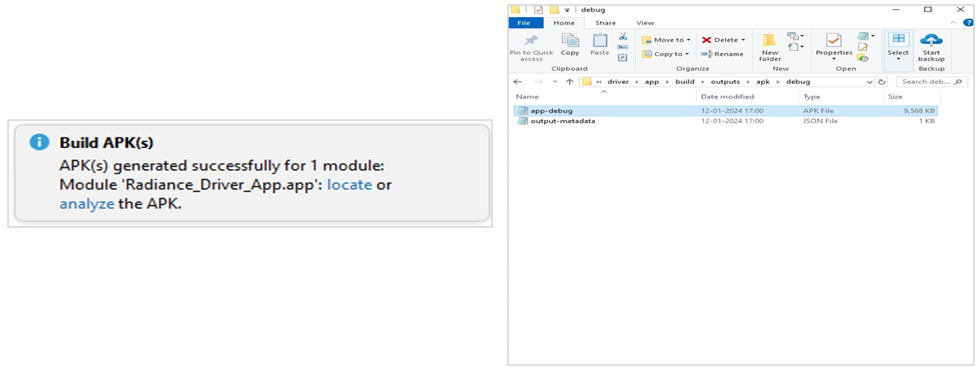Click the locate link in notification
Image resolution: width=978 pixels, height=370 pixels.
[350, 185]
